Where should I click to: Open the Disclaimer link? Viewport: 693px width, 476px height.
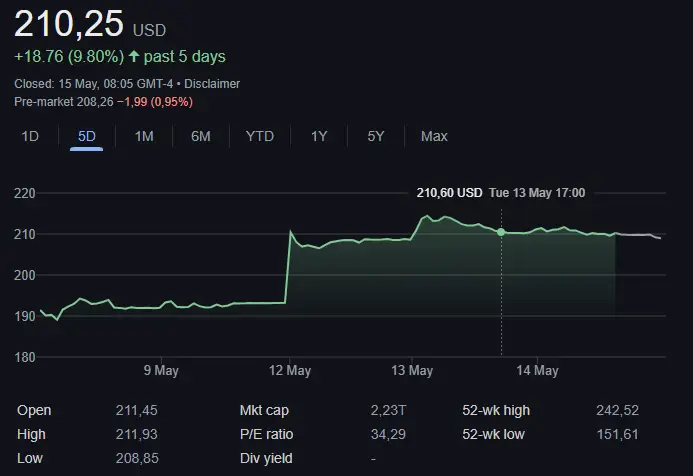(212, 84)
